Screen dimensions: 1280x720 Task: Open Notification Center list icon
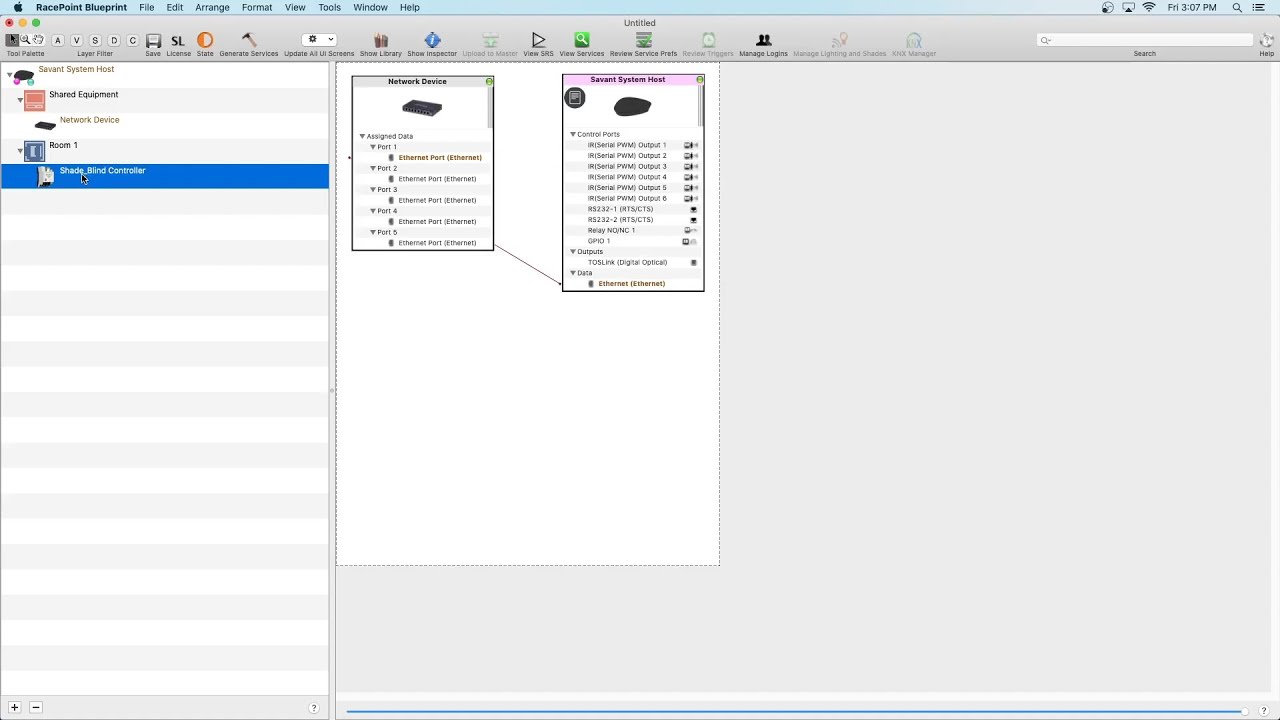1259,7
